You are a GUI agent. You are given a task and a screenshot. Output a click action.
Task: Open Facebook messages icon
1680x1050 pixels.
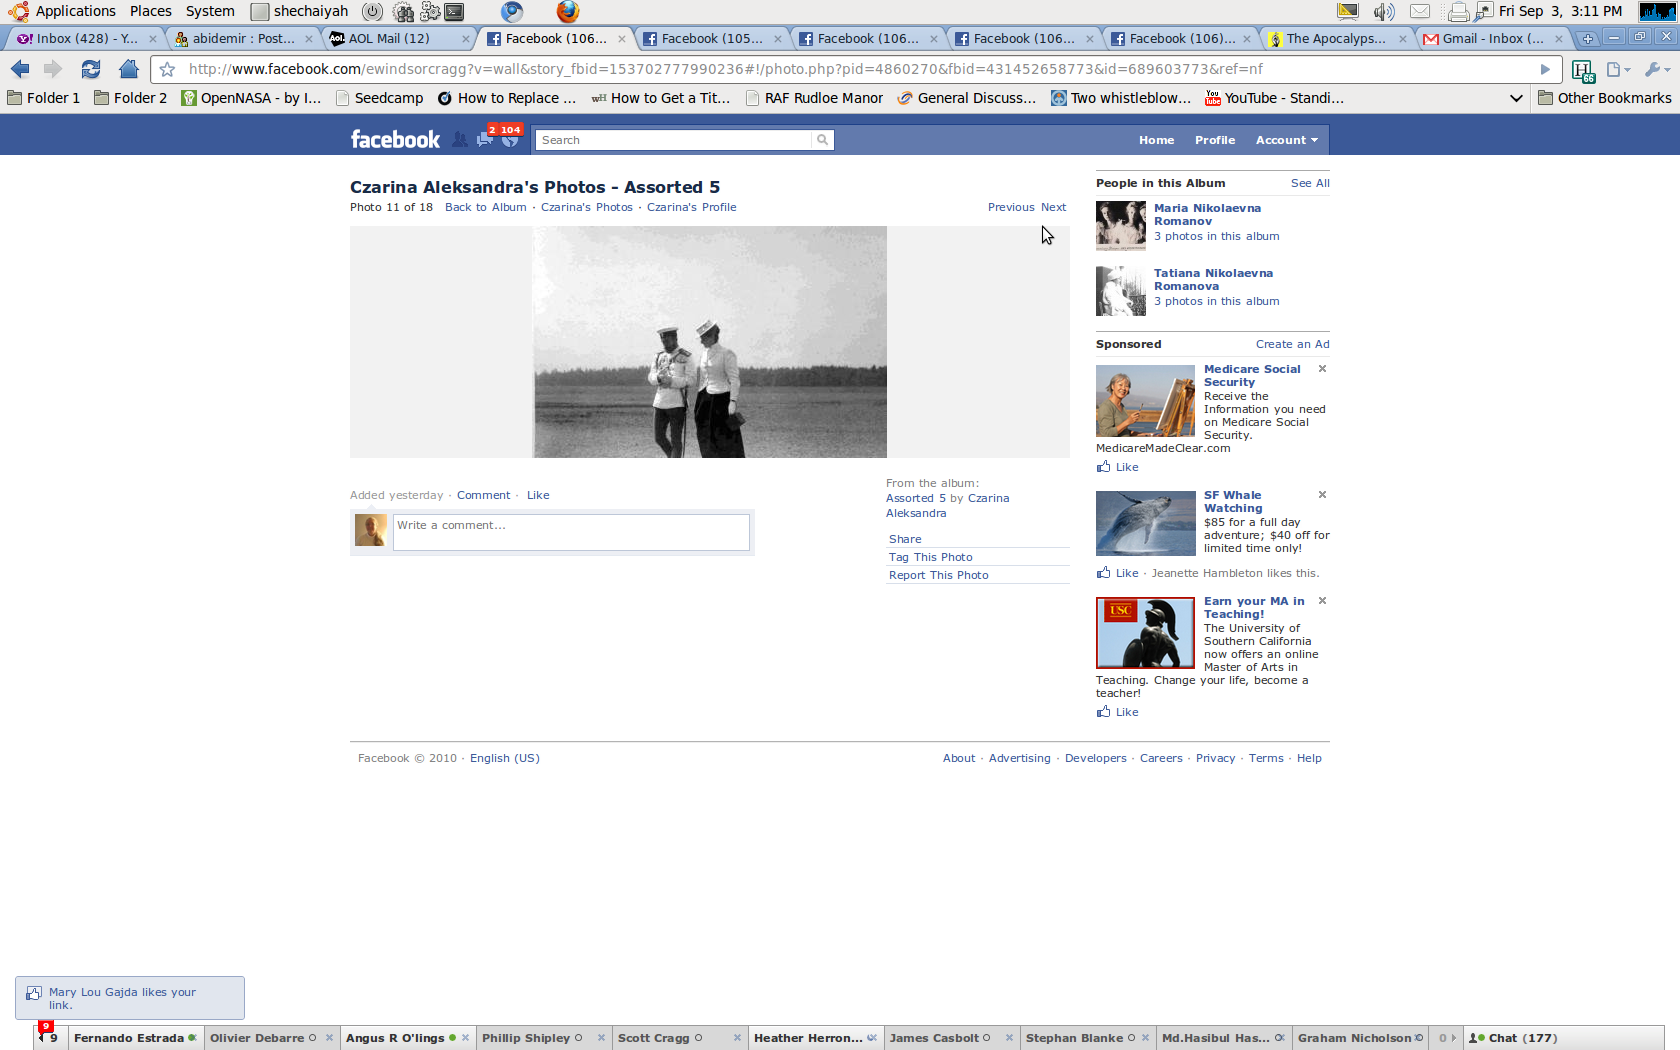pos(485,140)
